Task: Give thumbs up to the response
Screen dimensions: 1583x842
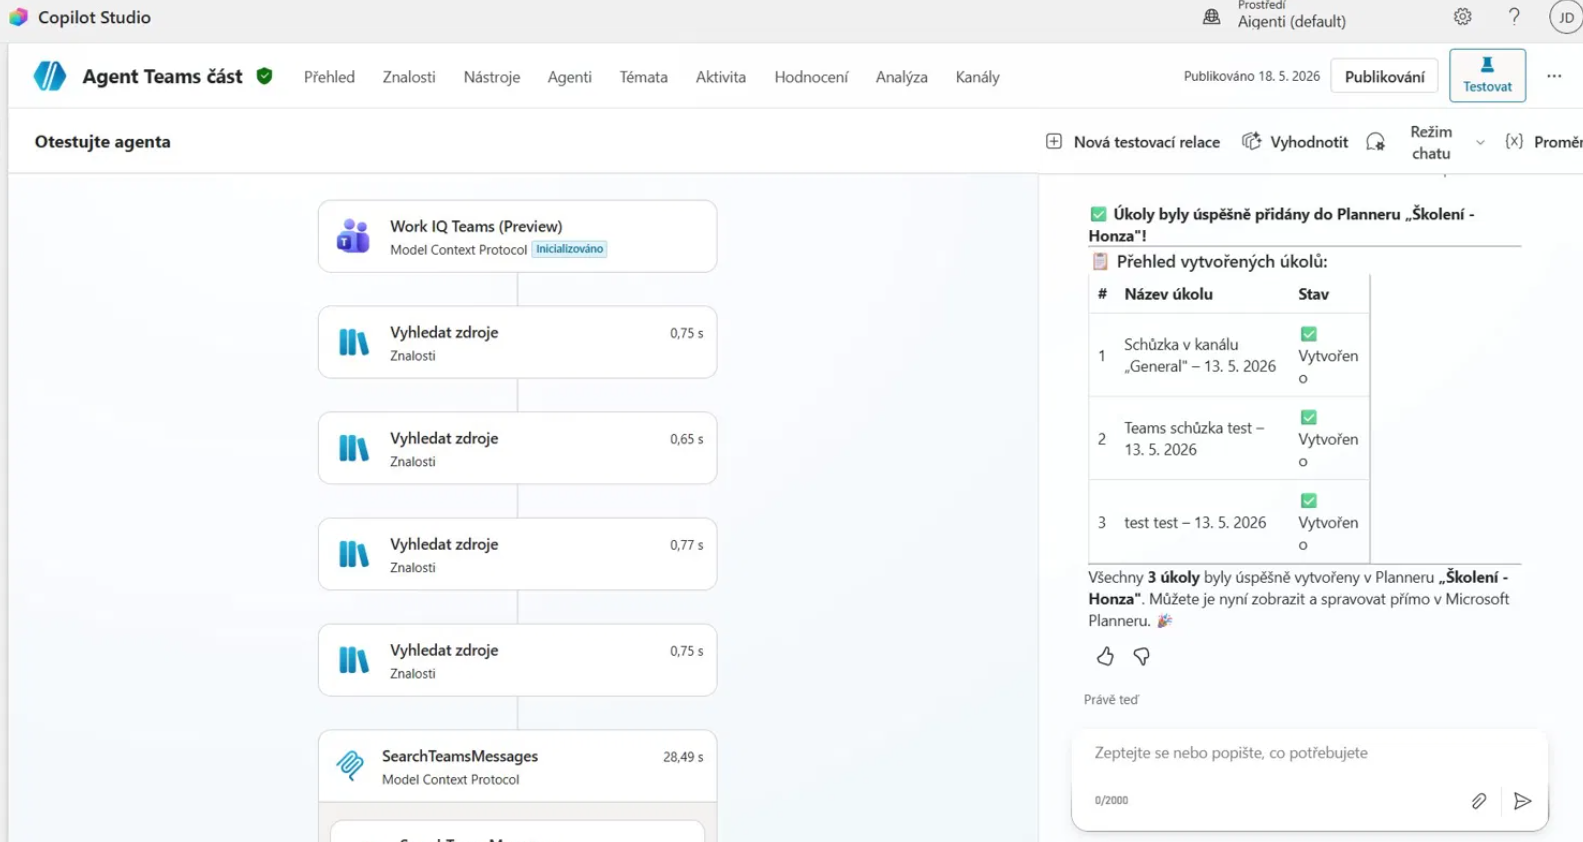Action: [1105, 656]
